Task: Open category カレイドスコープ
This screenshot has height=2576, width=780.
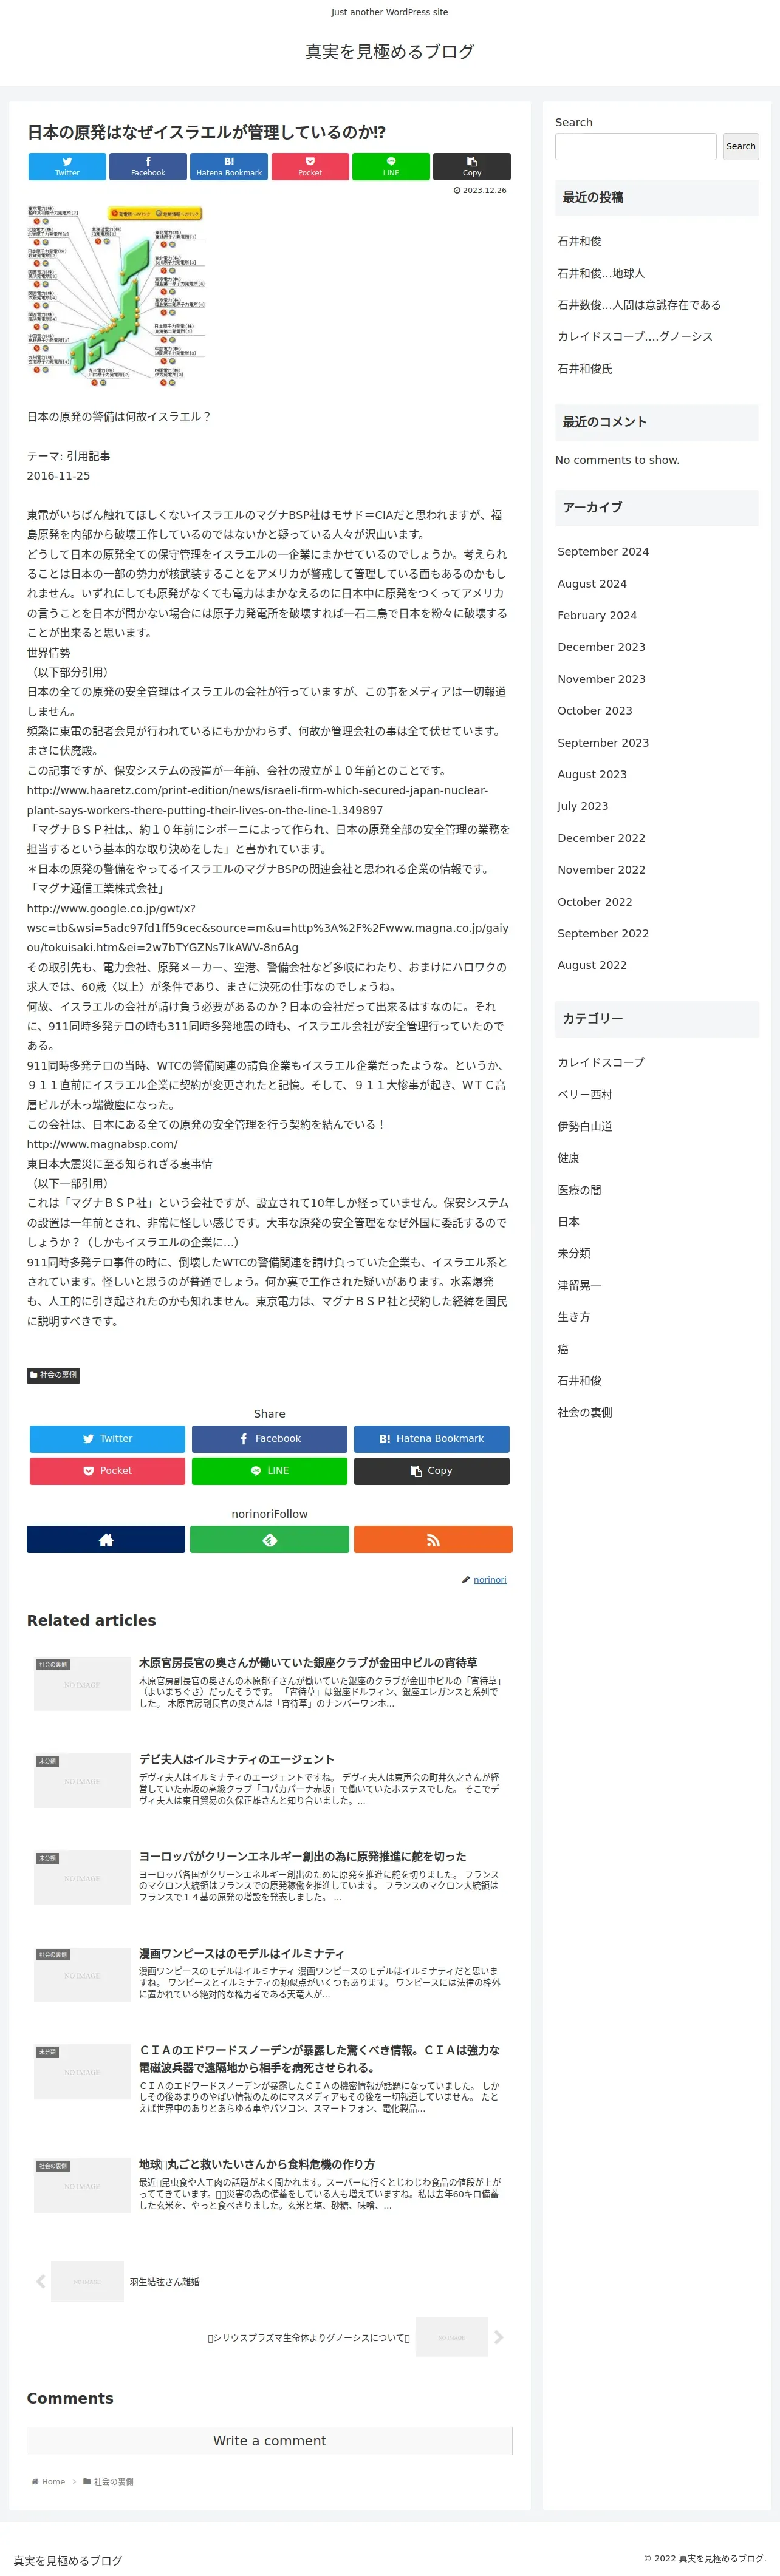Action: pyautogui.click(x=601, y=1063)
